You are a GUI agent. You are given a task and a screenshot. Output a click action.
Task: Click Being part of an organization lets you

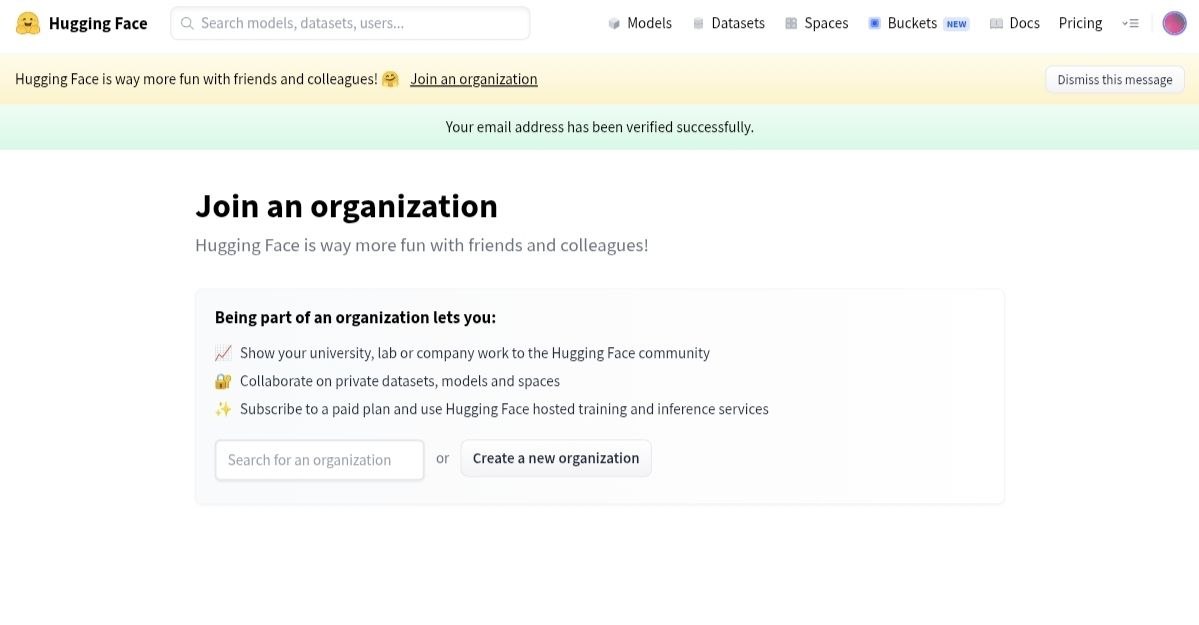[356, 317]
